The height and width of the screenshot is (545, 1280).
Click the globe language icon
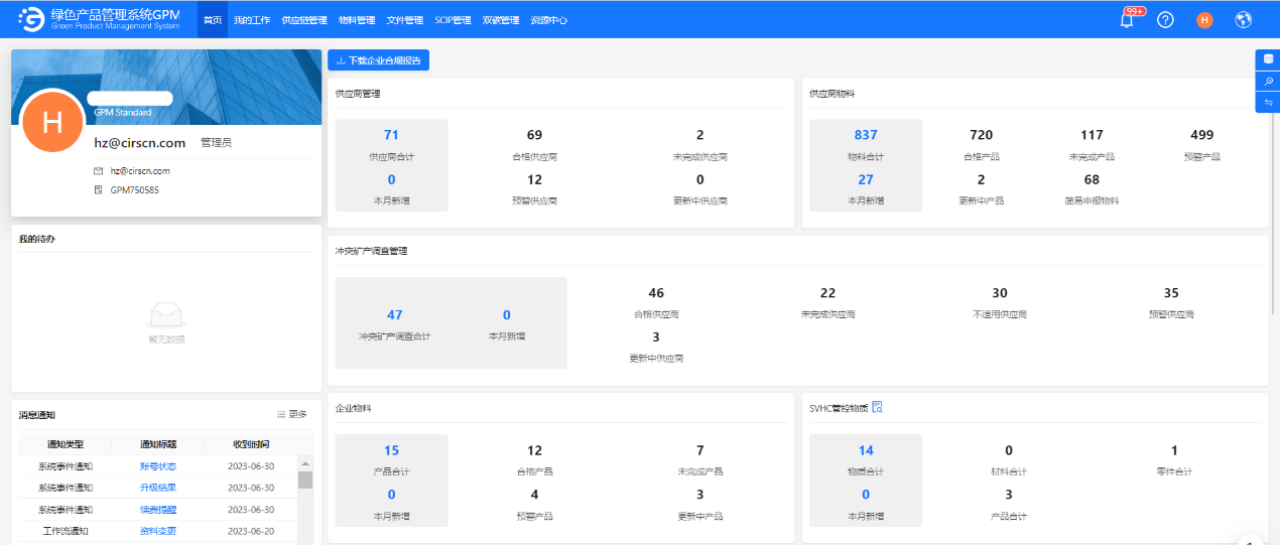click(x=1244, y=20)
